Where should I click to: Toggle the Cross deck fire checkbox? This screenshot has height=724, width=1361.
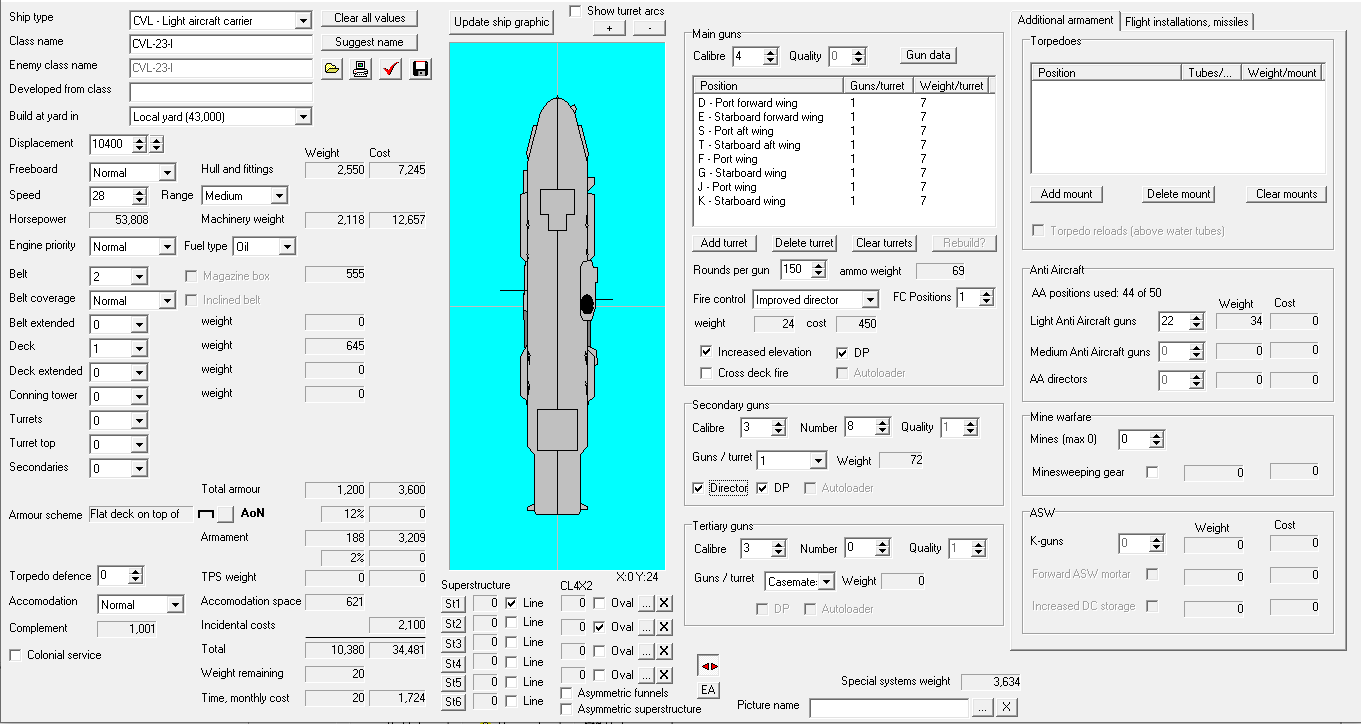point(707,373)
